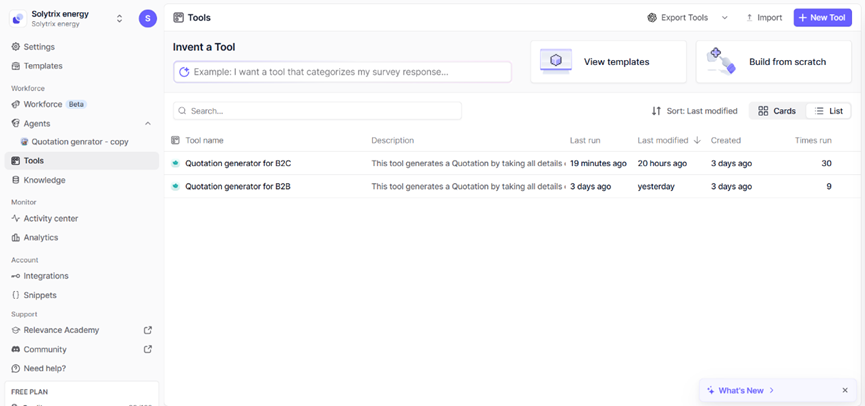The image size is (865, 406).
Task: Click external link icon beside Relevance Academy
Action: (148, 330)
